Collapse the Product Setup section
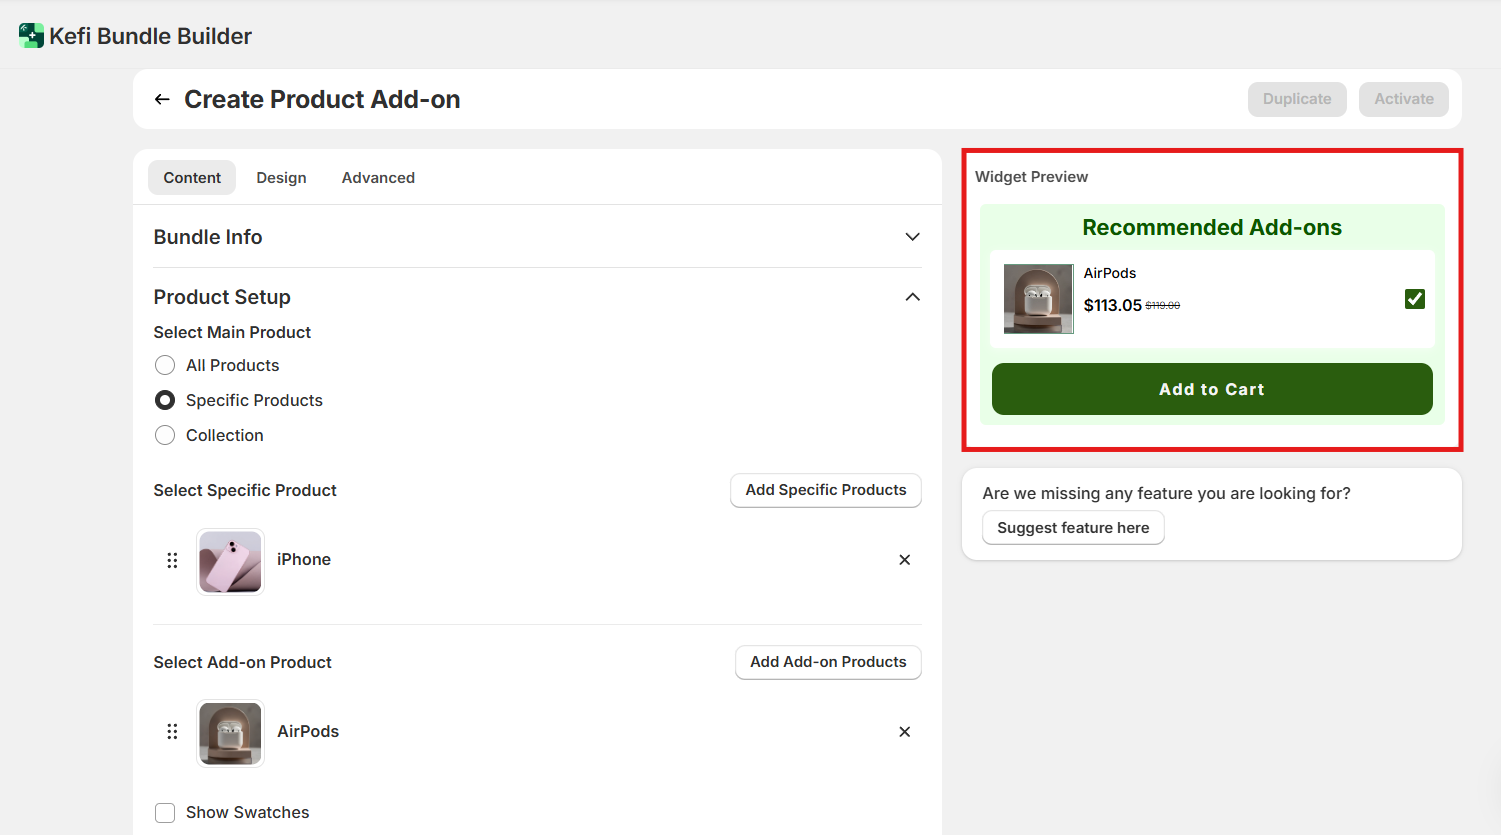 (912, 297)
